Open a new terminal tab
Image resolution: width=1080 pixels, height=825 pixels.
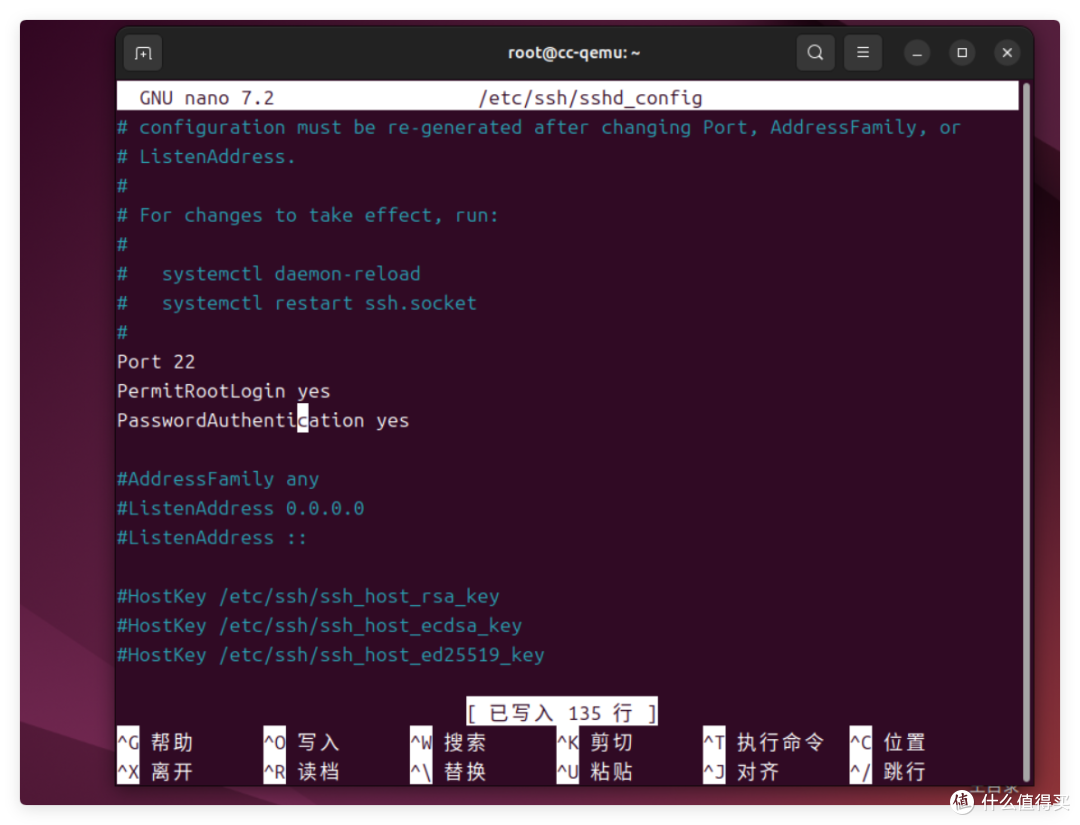coord(143,53)
